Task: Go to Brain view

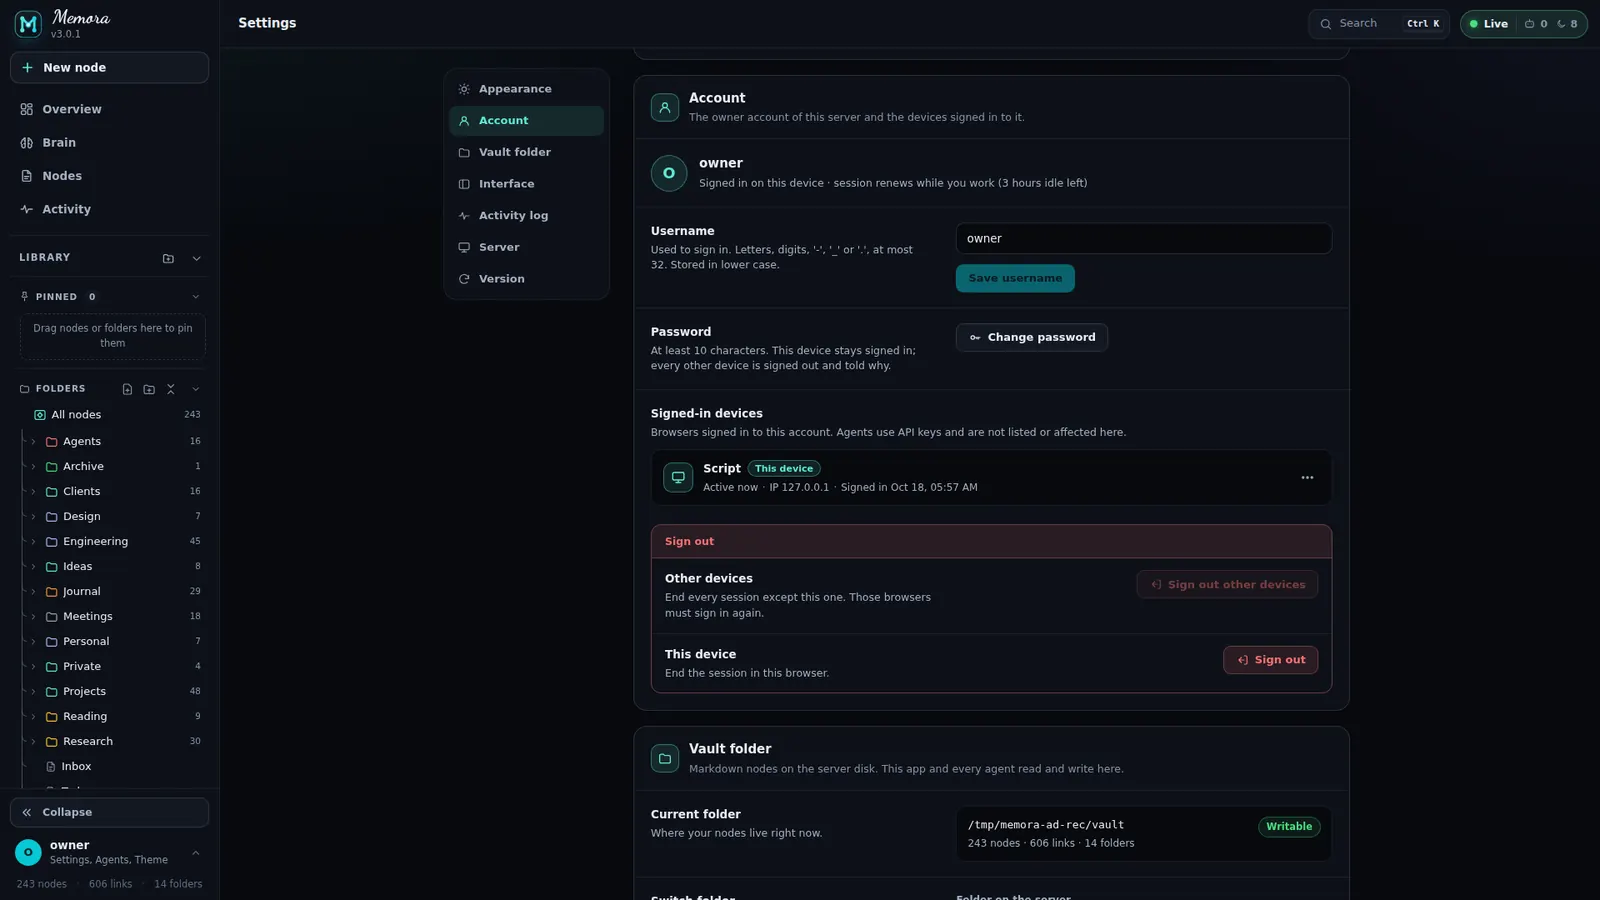Action: click(109, 143)
